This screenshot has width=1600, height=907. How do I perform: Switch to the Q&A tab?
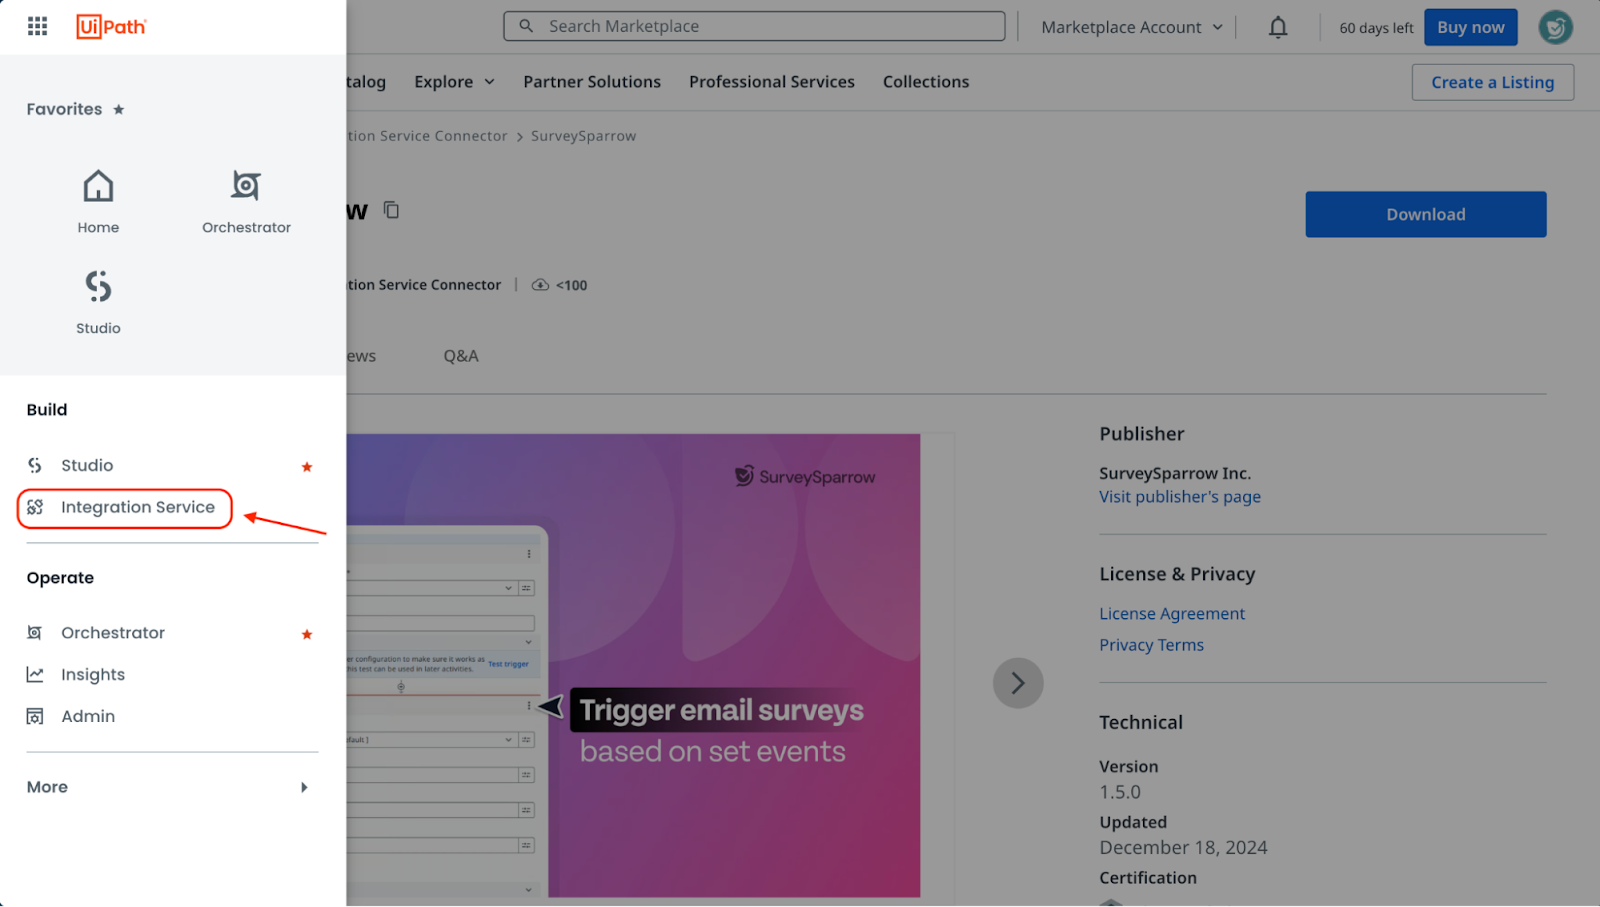(461, 356)
